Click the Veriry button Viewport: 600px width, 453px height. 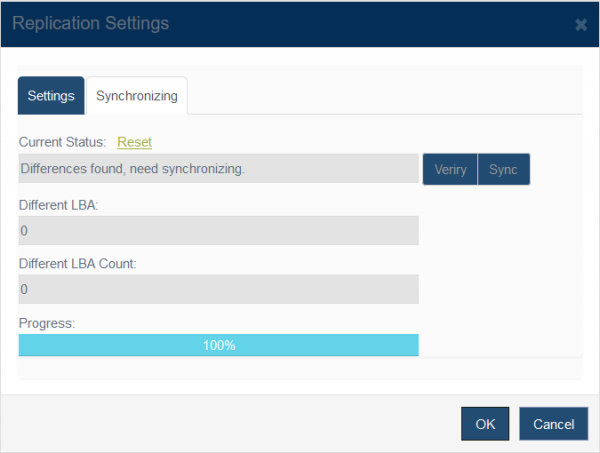[450, 169]
